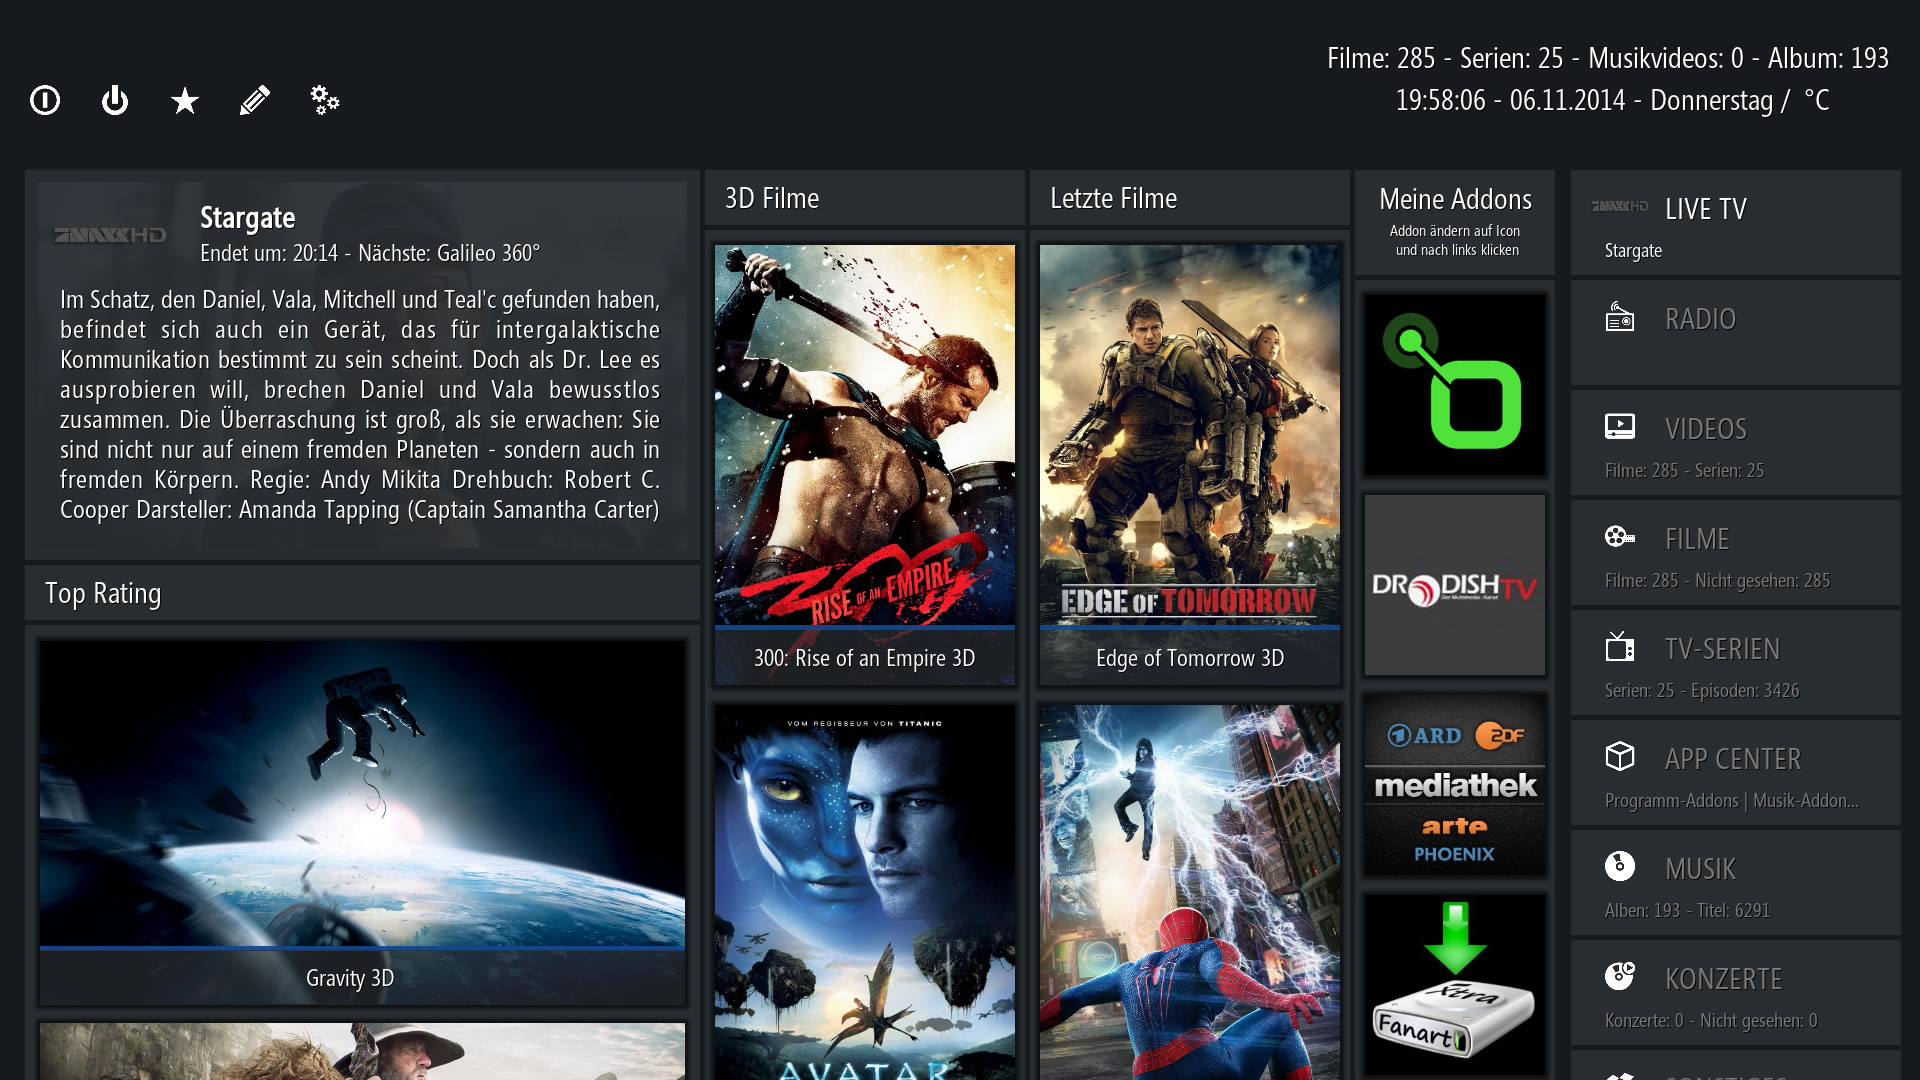Launch the green Zattoo-style addon icon
This screenshot has height=1080, width=1920.
tap(1455, 385)
